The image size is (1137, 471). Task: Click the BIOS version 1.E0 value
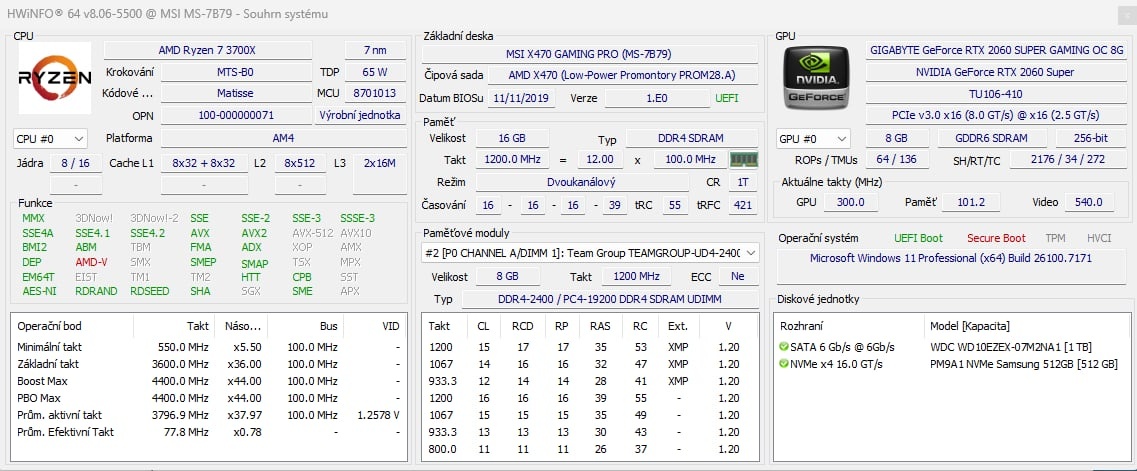(657, 98)
